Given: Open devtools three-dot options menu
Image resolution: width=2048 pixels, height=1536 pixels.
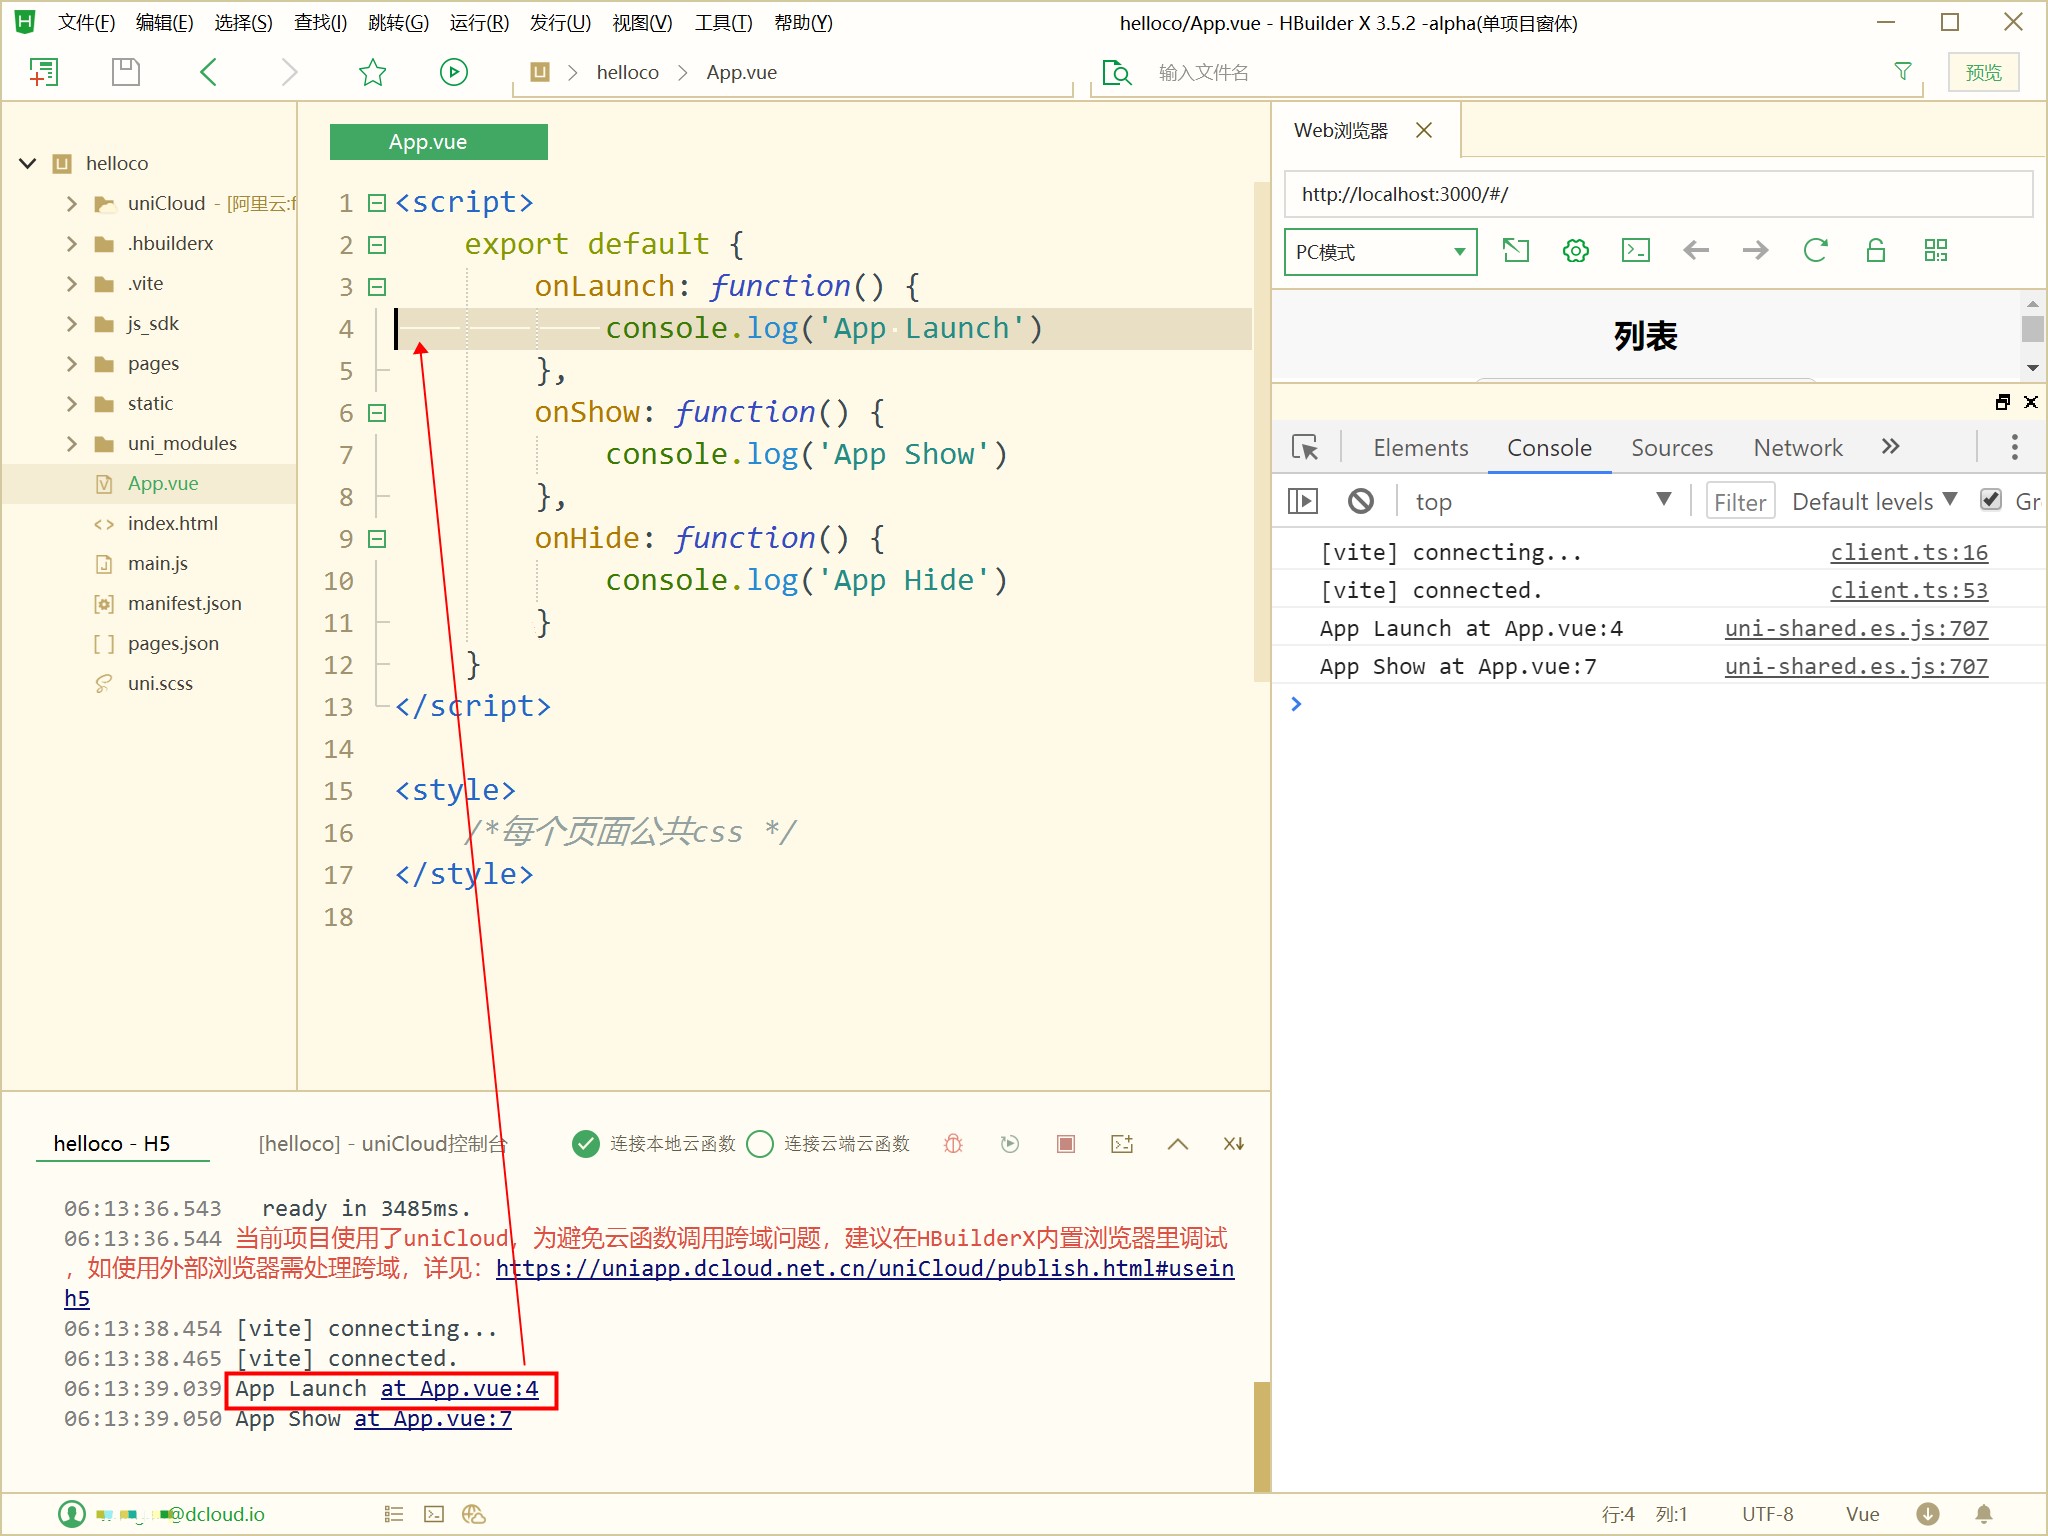Looking at the screenshot, I should pos(2015,447).
